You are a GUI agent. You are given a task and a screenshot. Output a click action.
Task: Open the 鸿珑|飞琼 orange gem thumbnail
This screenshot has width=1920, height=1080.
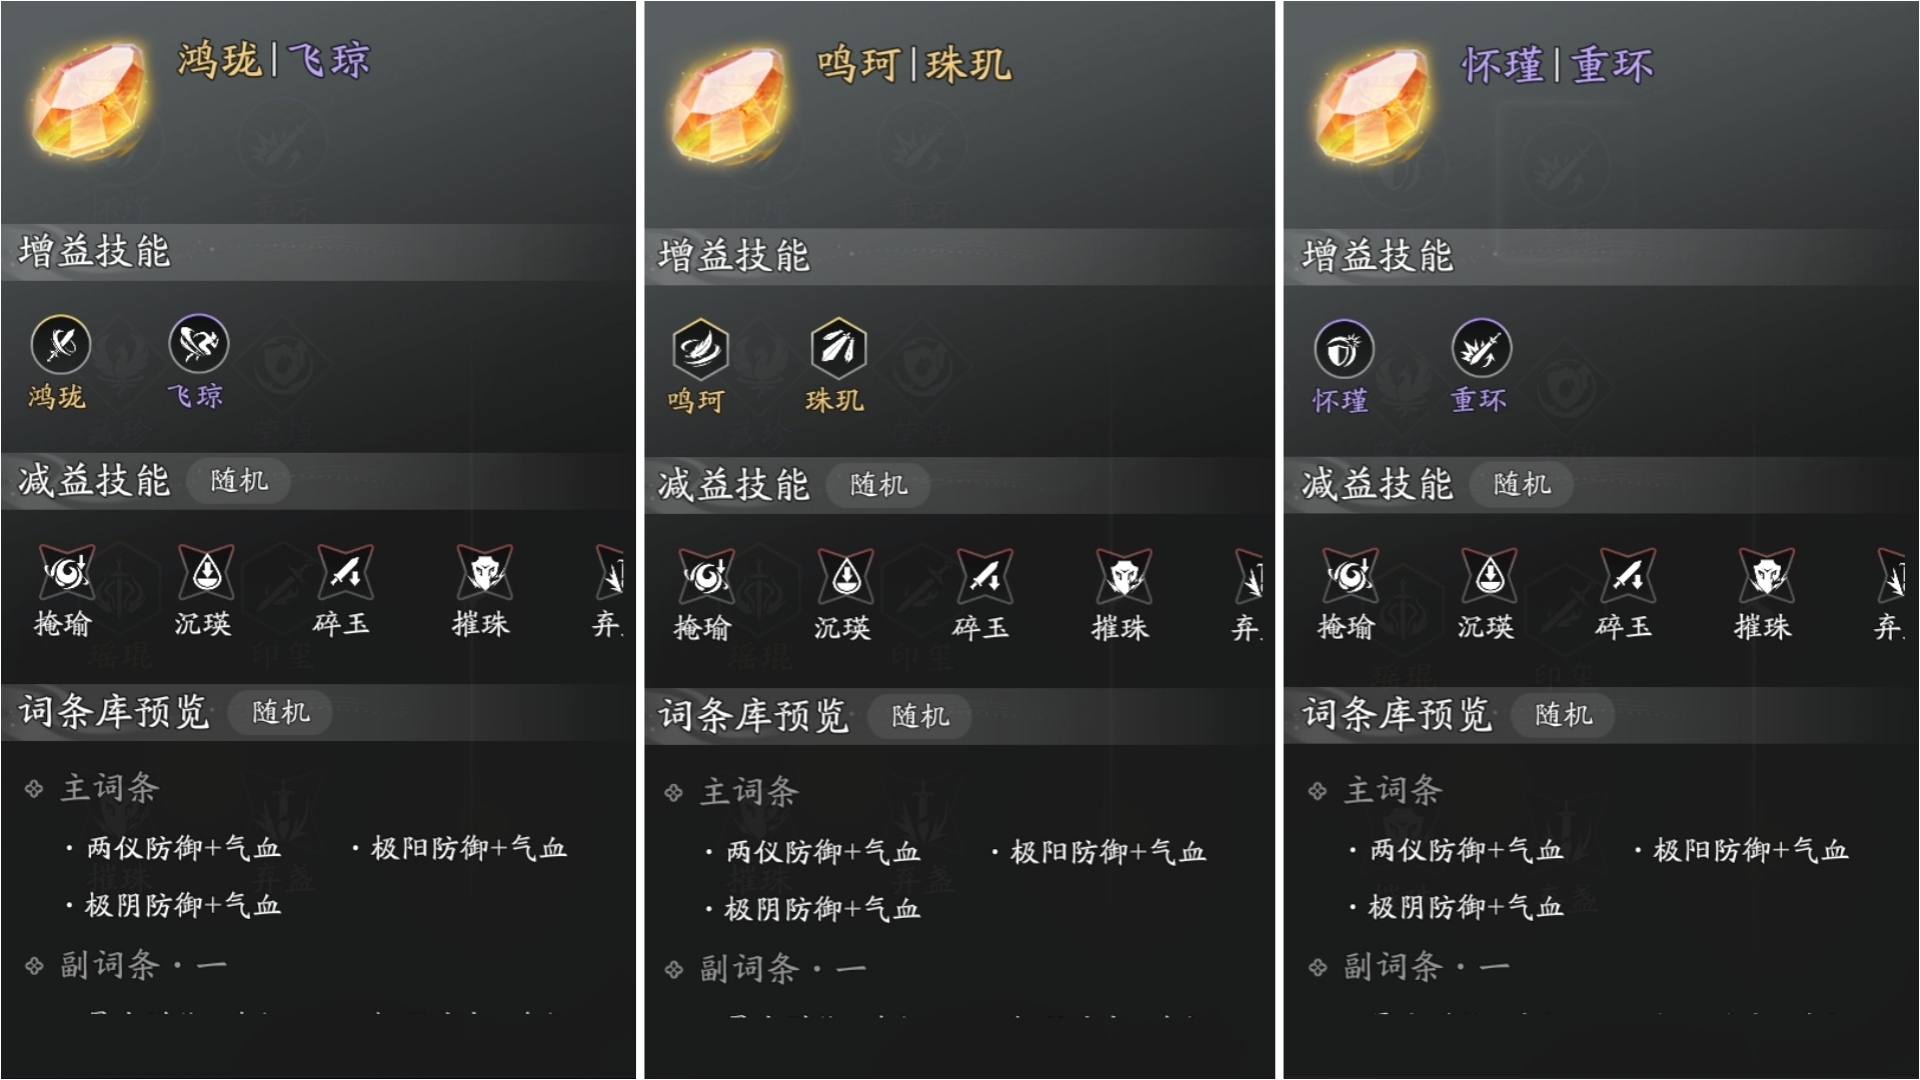90,103
